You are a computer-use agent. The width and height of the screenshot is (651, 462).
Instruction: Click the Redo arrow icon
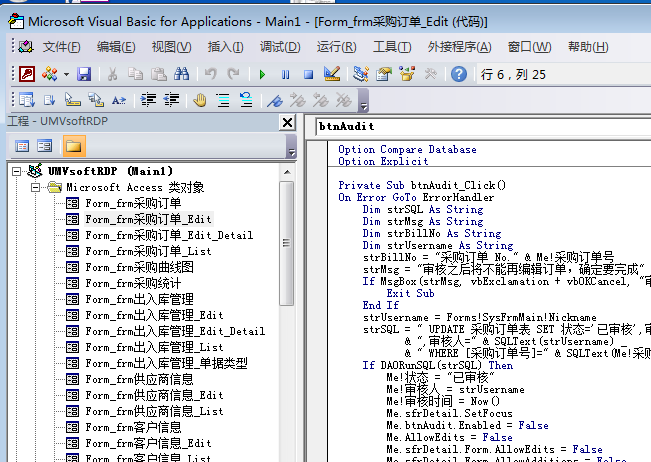pyautogui.click(x=233, y=74)
